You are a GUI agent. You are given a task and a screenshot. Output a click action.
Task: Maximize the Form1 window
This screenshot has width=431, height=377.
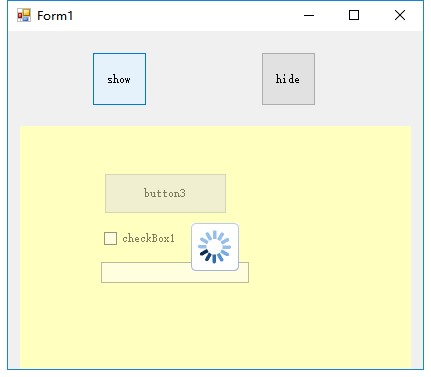(x=354, y=15)
